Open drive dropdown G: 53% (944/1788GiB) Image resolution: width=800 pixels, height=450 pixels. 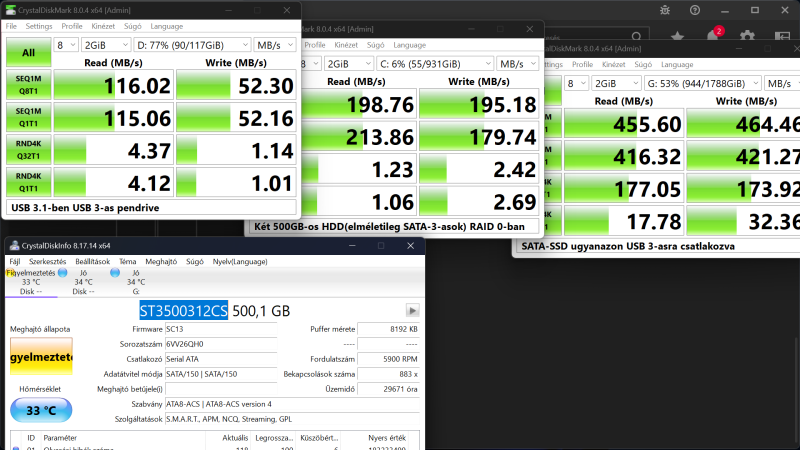click(703, 83)
